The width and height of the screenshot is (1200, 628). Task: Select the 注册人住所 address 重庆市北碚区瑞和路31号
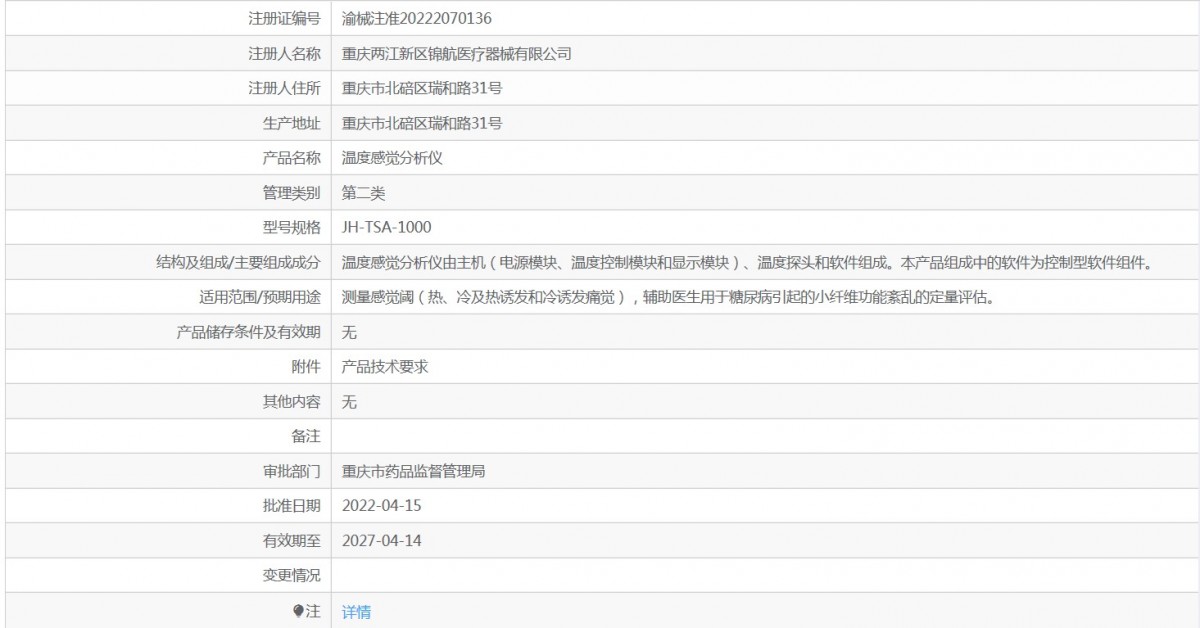(x=422, y=88)
